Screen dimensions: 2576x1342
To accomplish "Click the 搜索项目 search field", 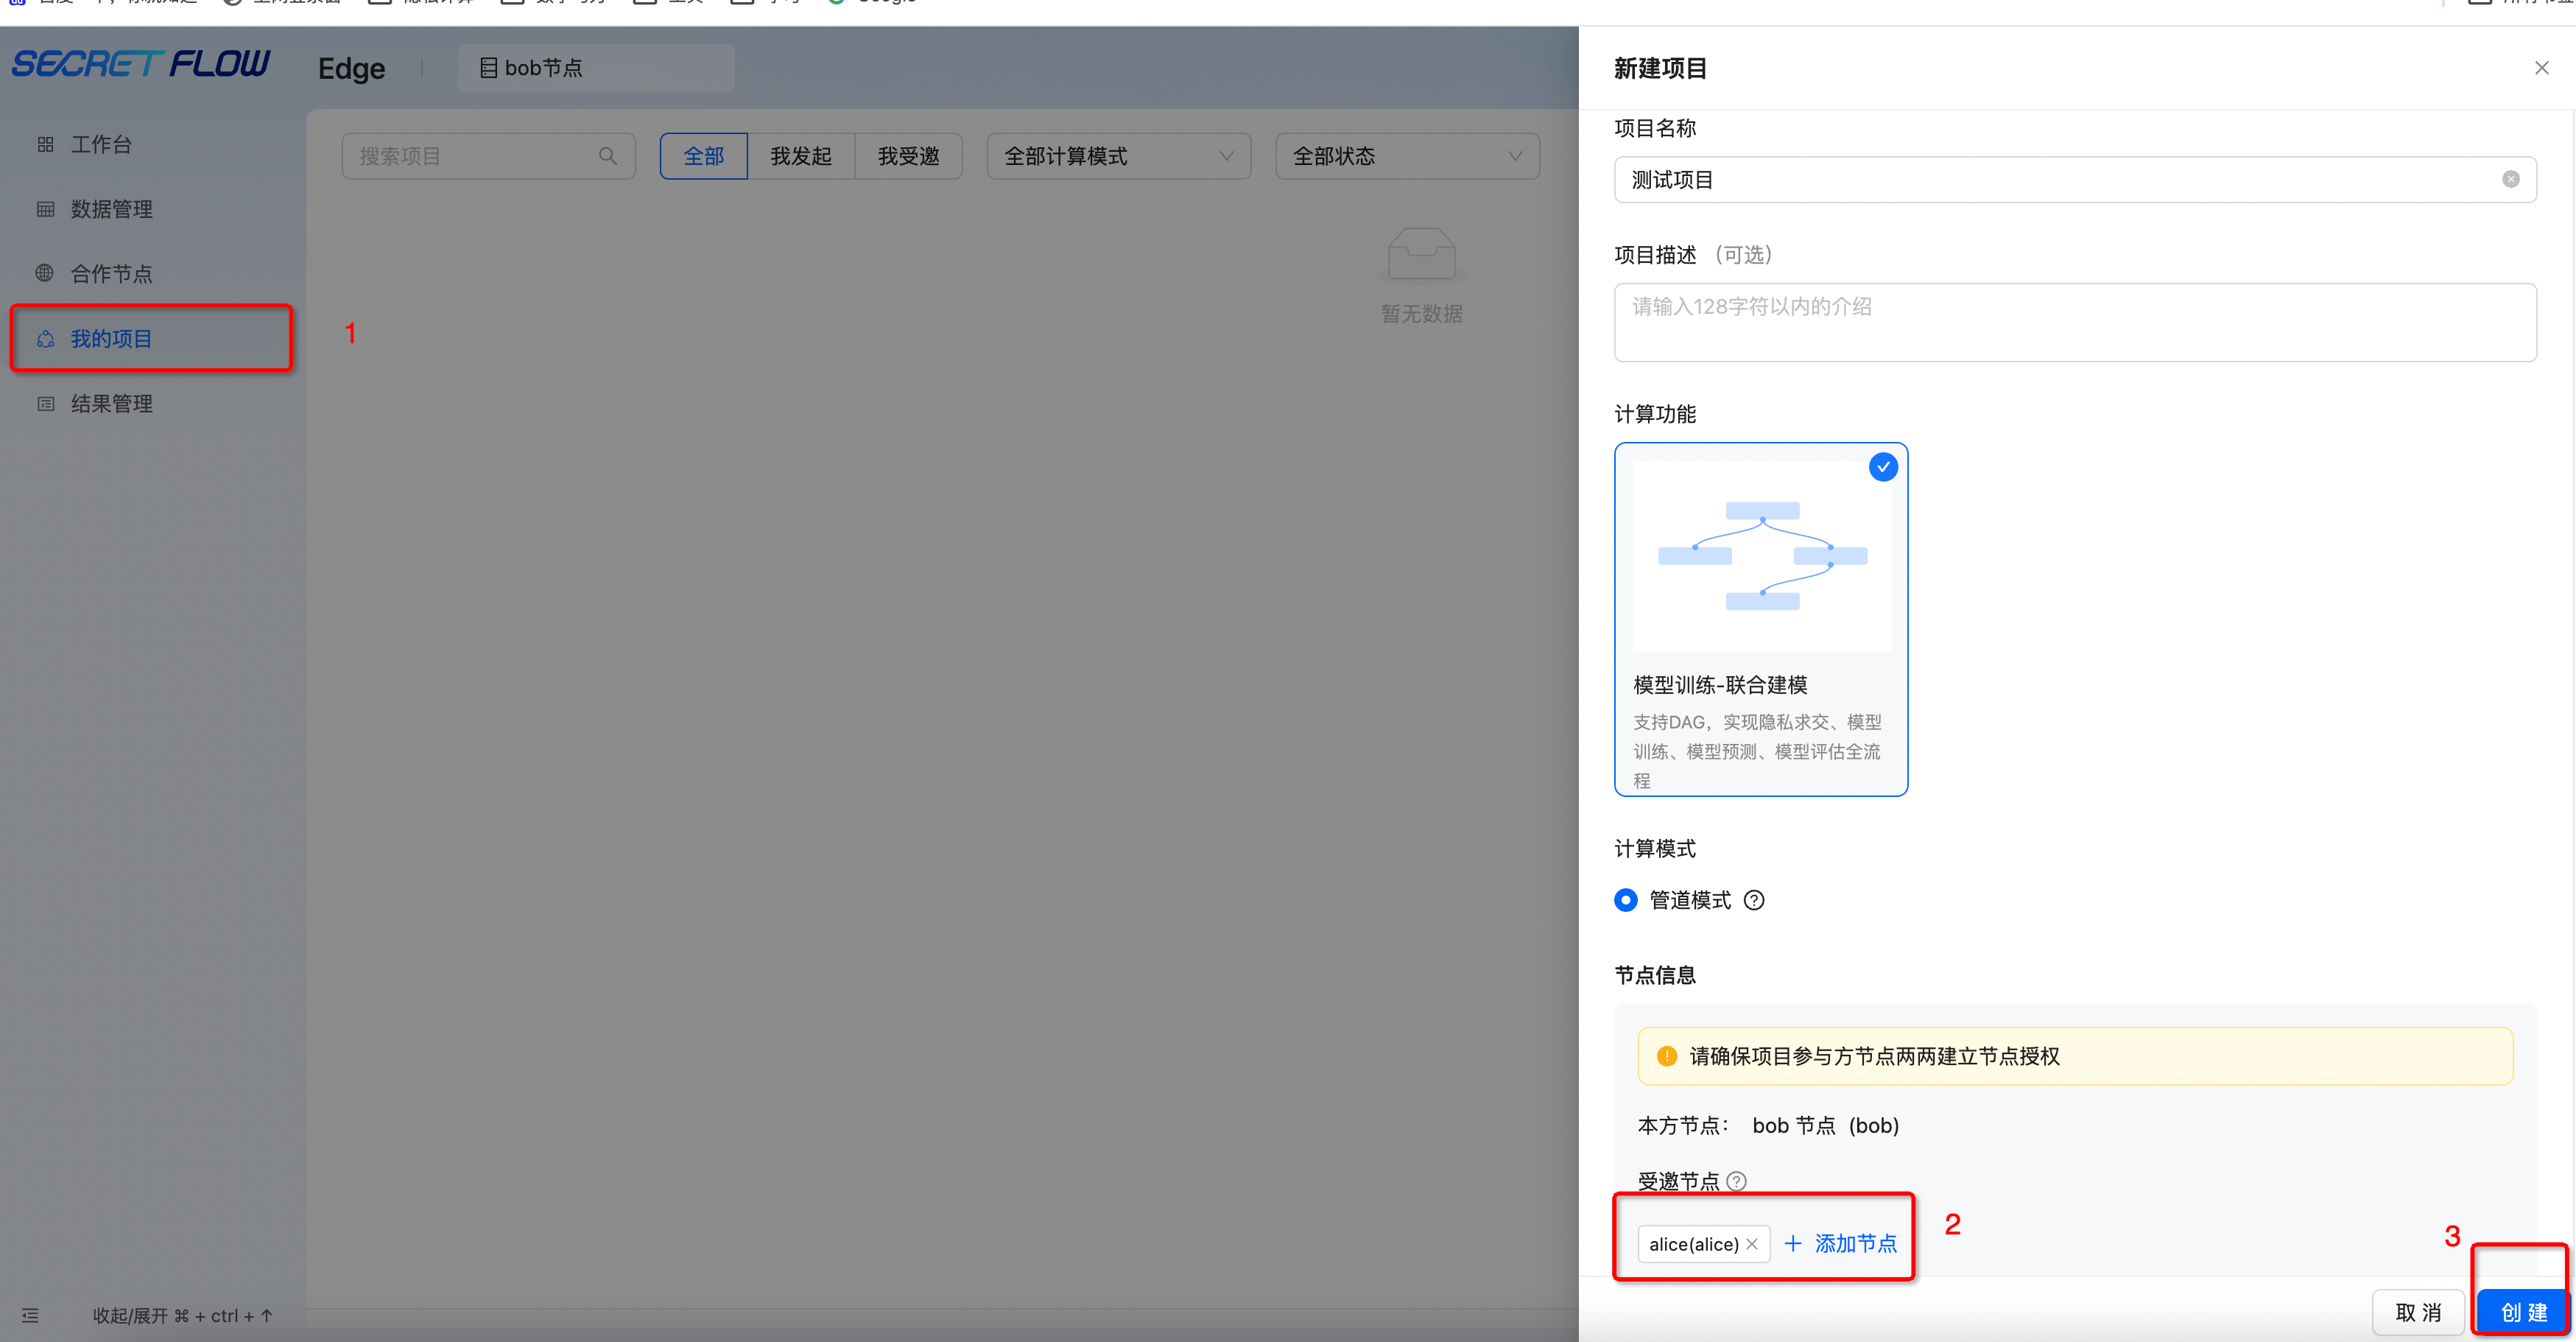I will [488, 156].
